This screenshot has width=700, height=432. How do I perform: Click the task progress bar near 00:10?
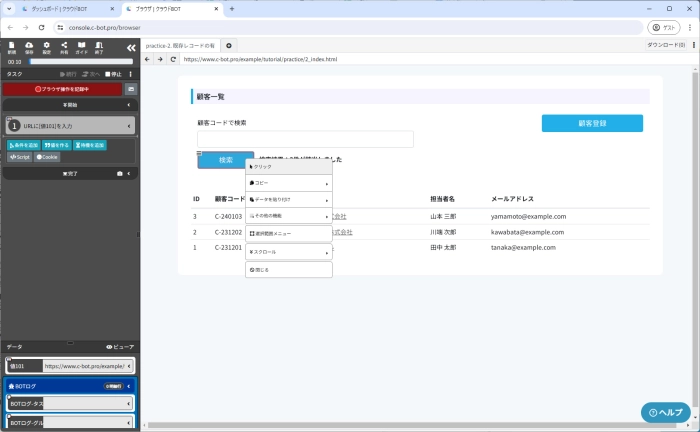(x=82, y=61)
